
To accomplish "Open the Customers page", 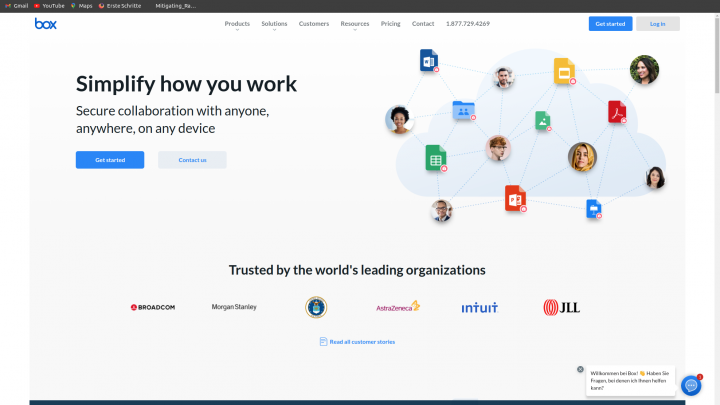I will tap(314, 23).
